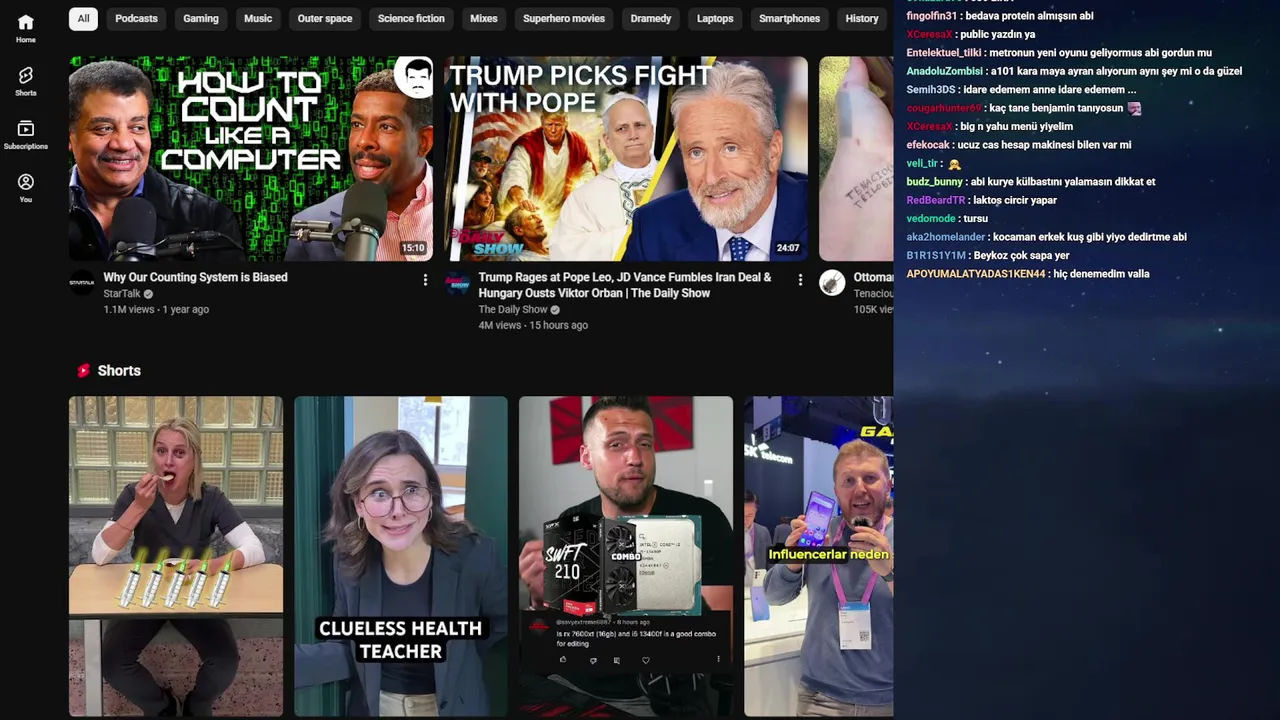Click chat username AnadoluZombisi
Image resolution: width=1280 pixels, height=720 pixels.
point(944,71)
